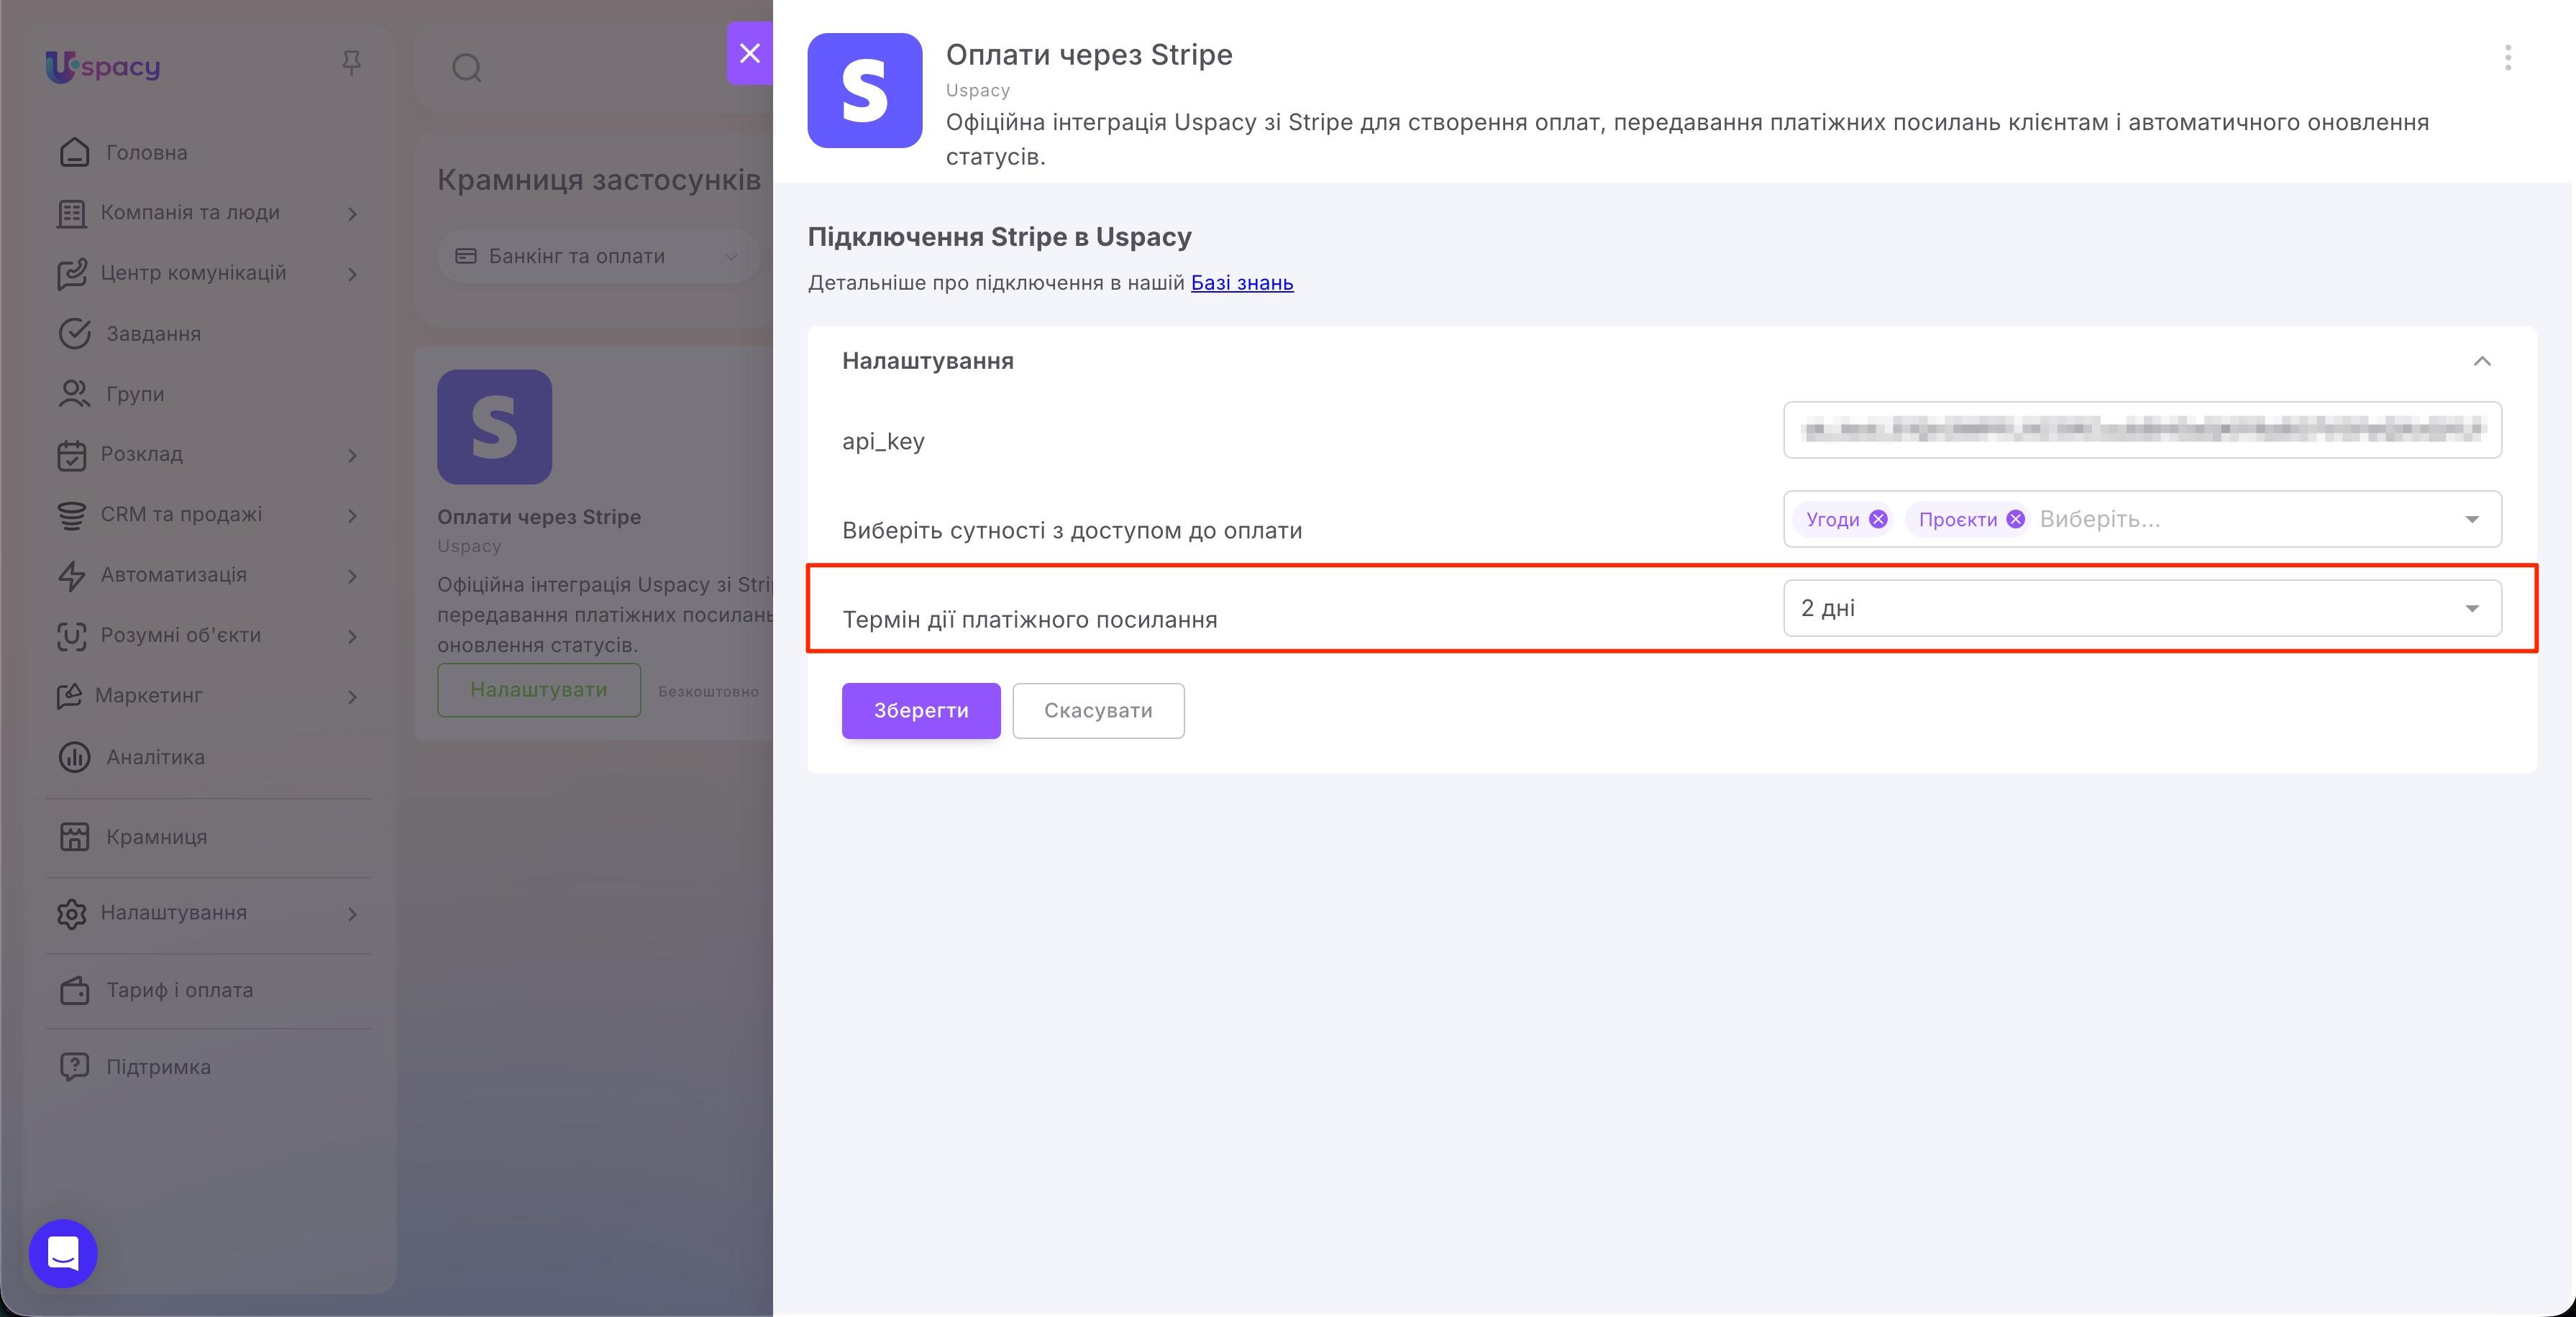Expand Центр комунікацій submenu arrow

coord(352,274)
